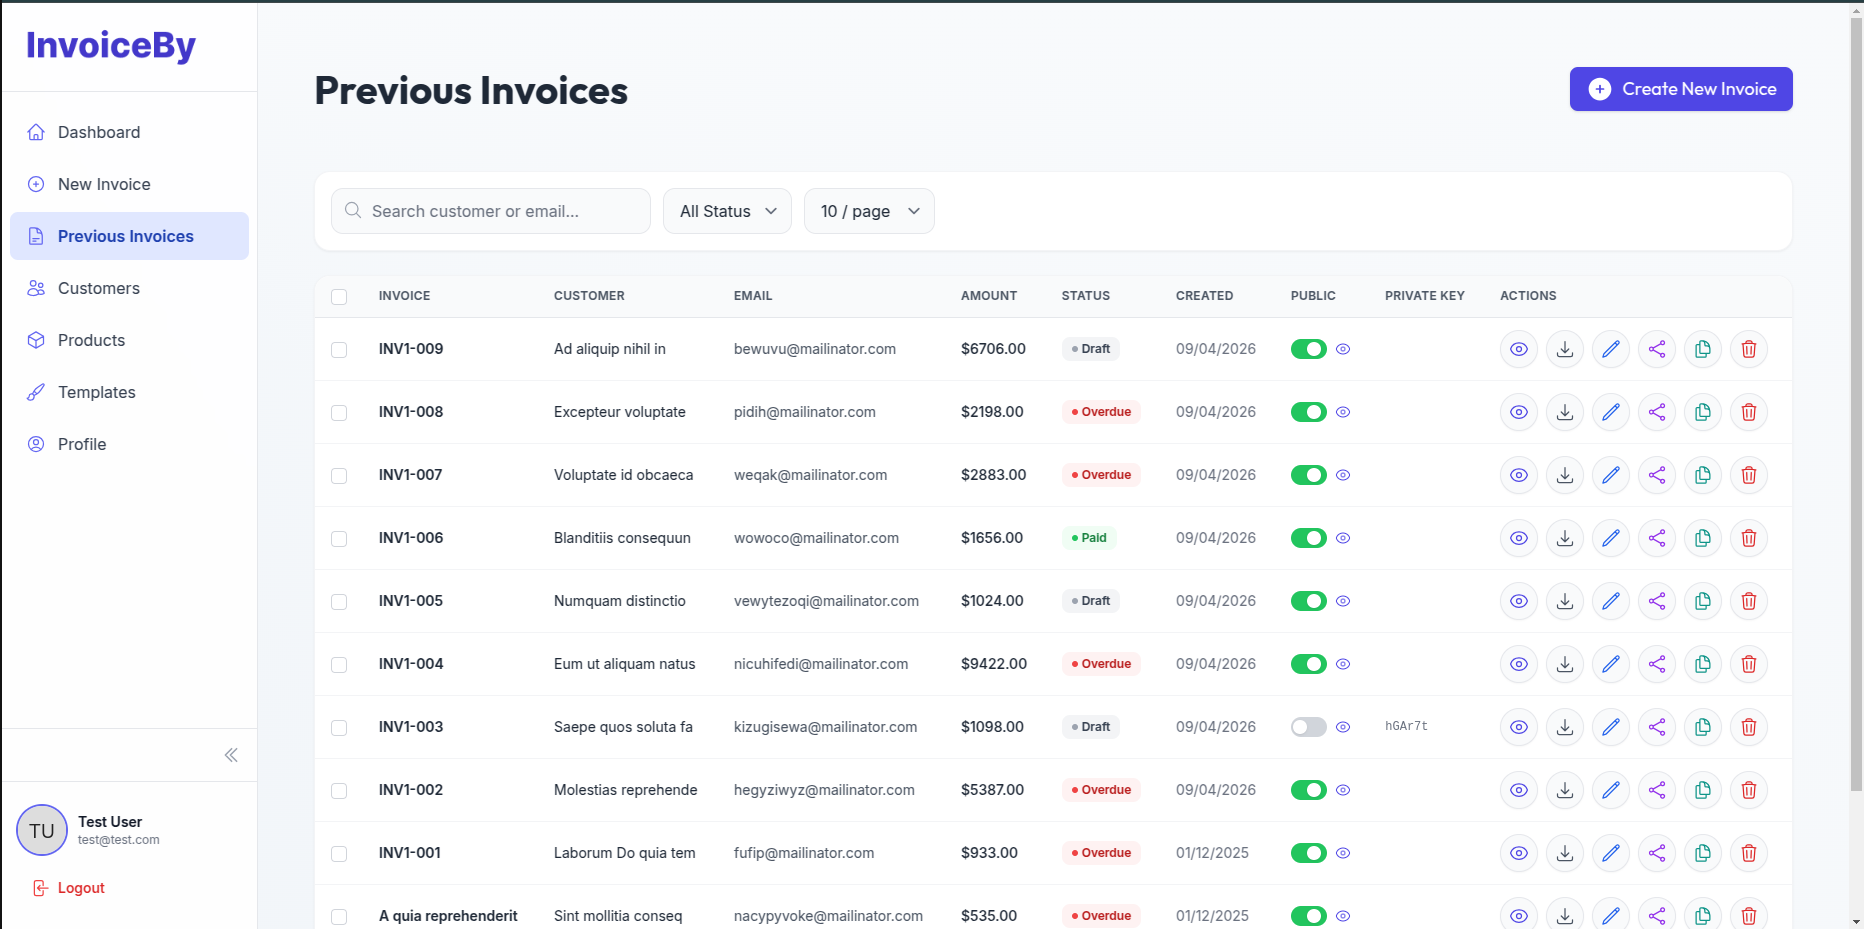The height and width of the screenshot is (929, 1864).
Task: Collapse the sidebar with double chevron
Action: click(x=231, y=755)
